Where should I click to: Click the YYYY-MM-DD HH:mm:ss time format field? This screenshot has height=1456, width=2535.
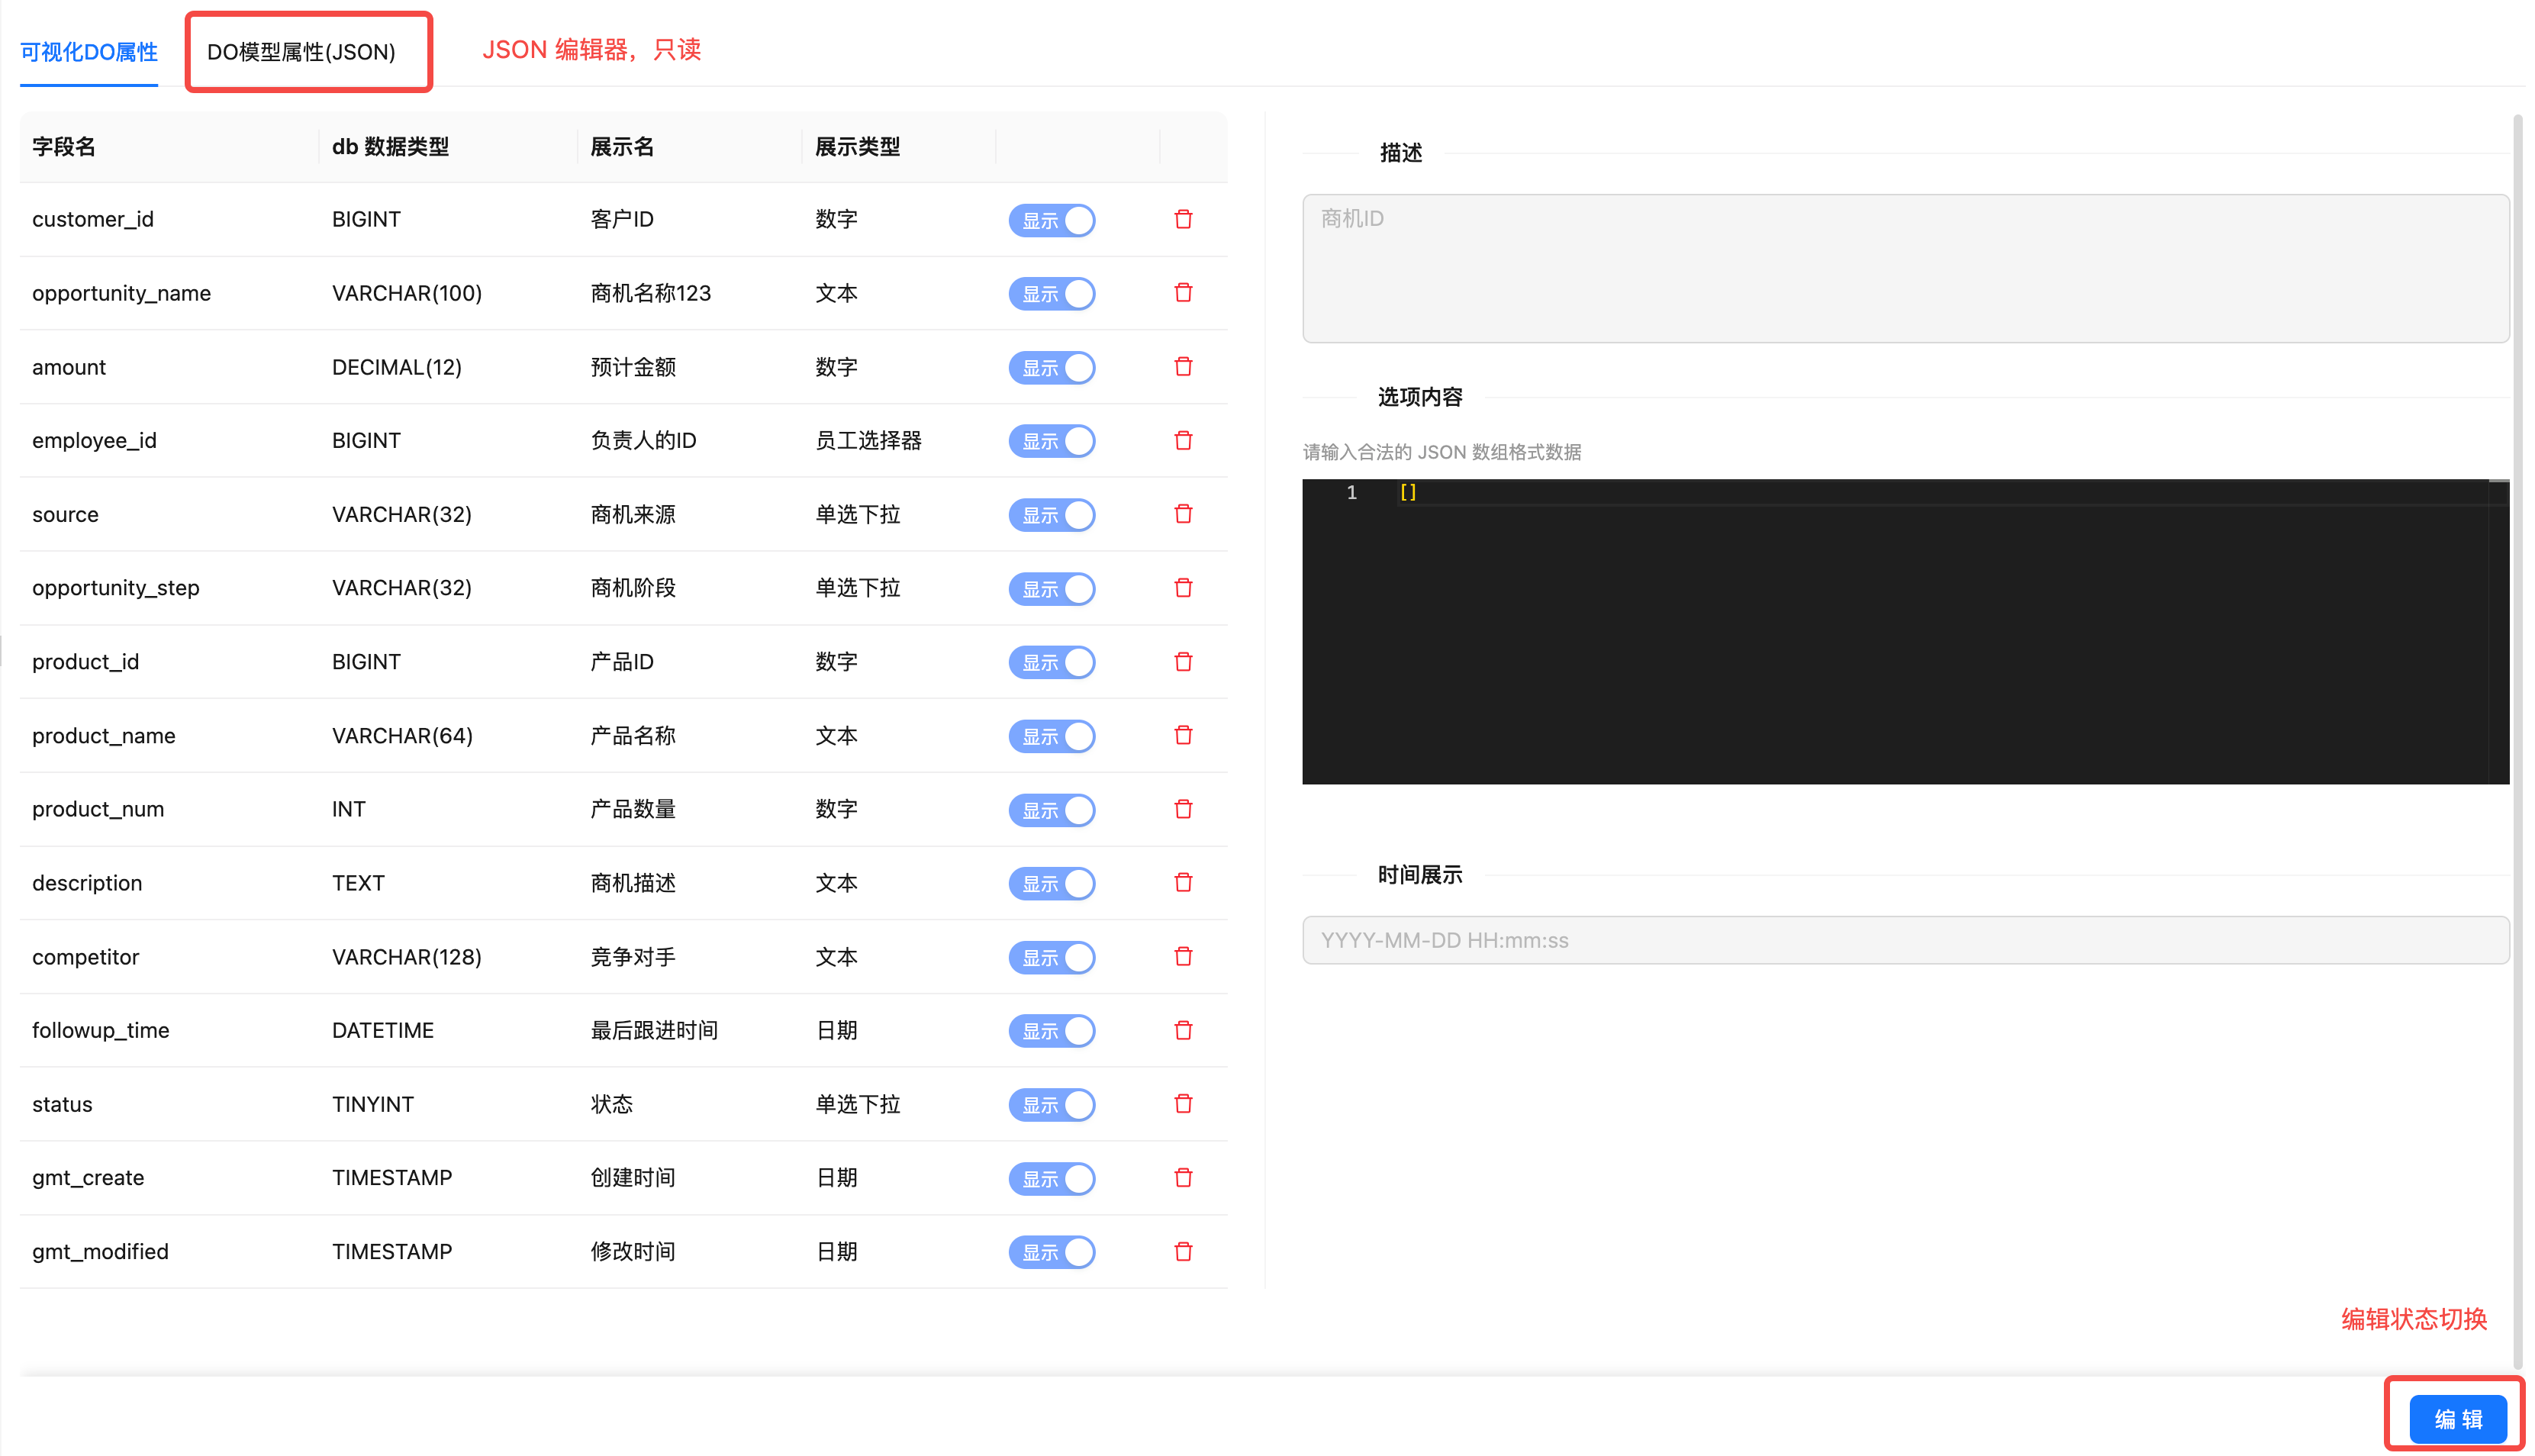pyautogui.click(x=1905, y=940)
